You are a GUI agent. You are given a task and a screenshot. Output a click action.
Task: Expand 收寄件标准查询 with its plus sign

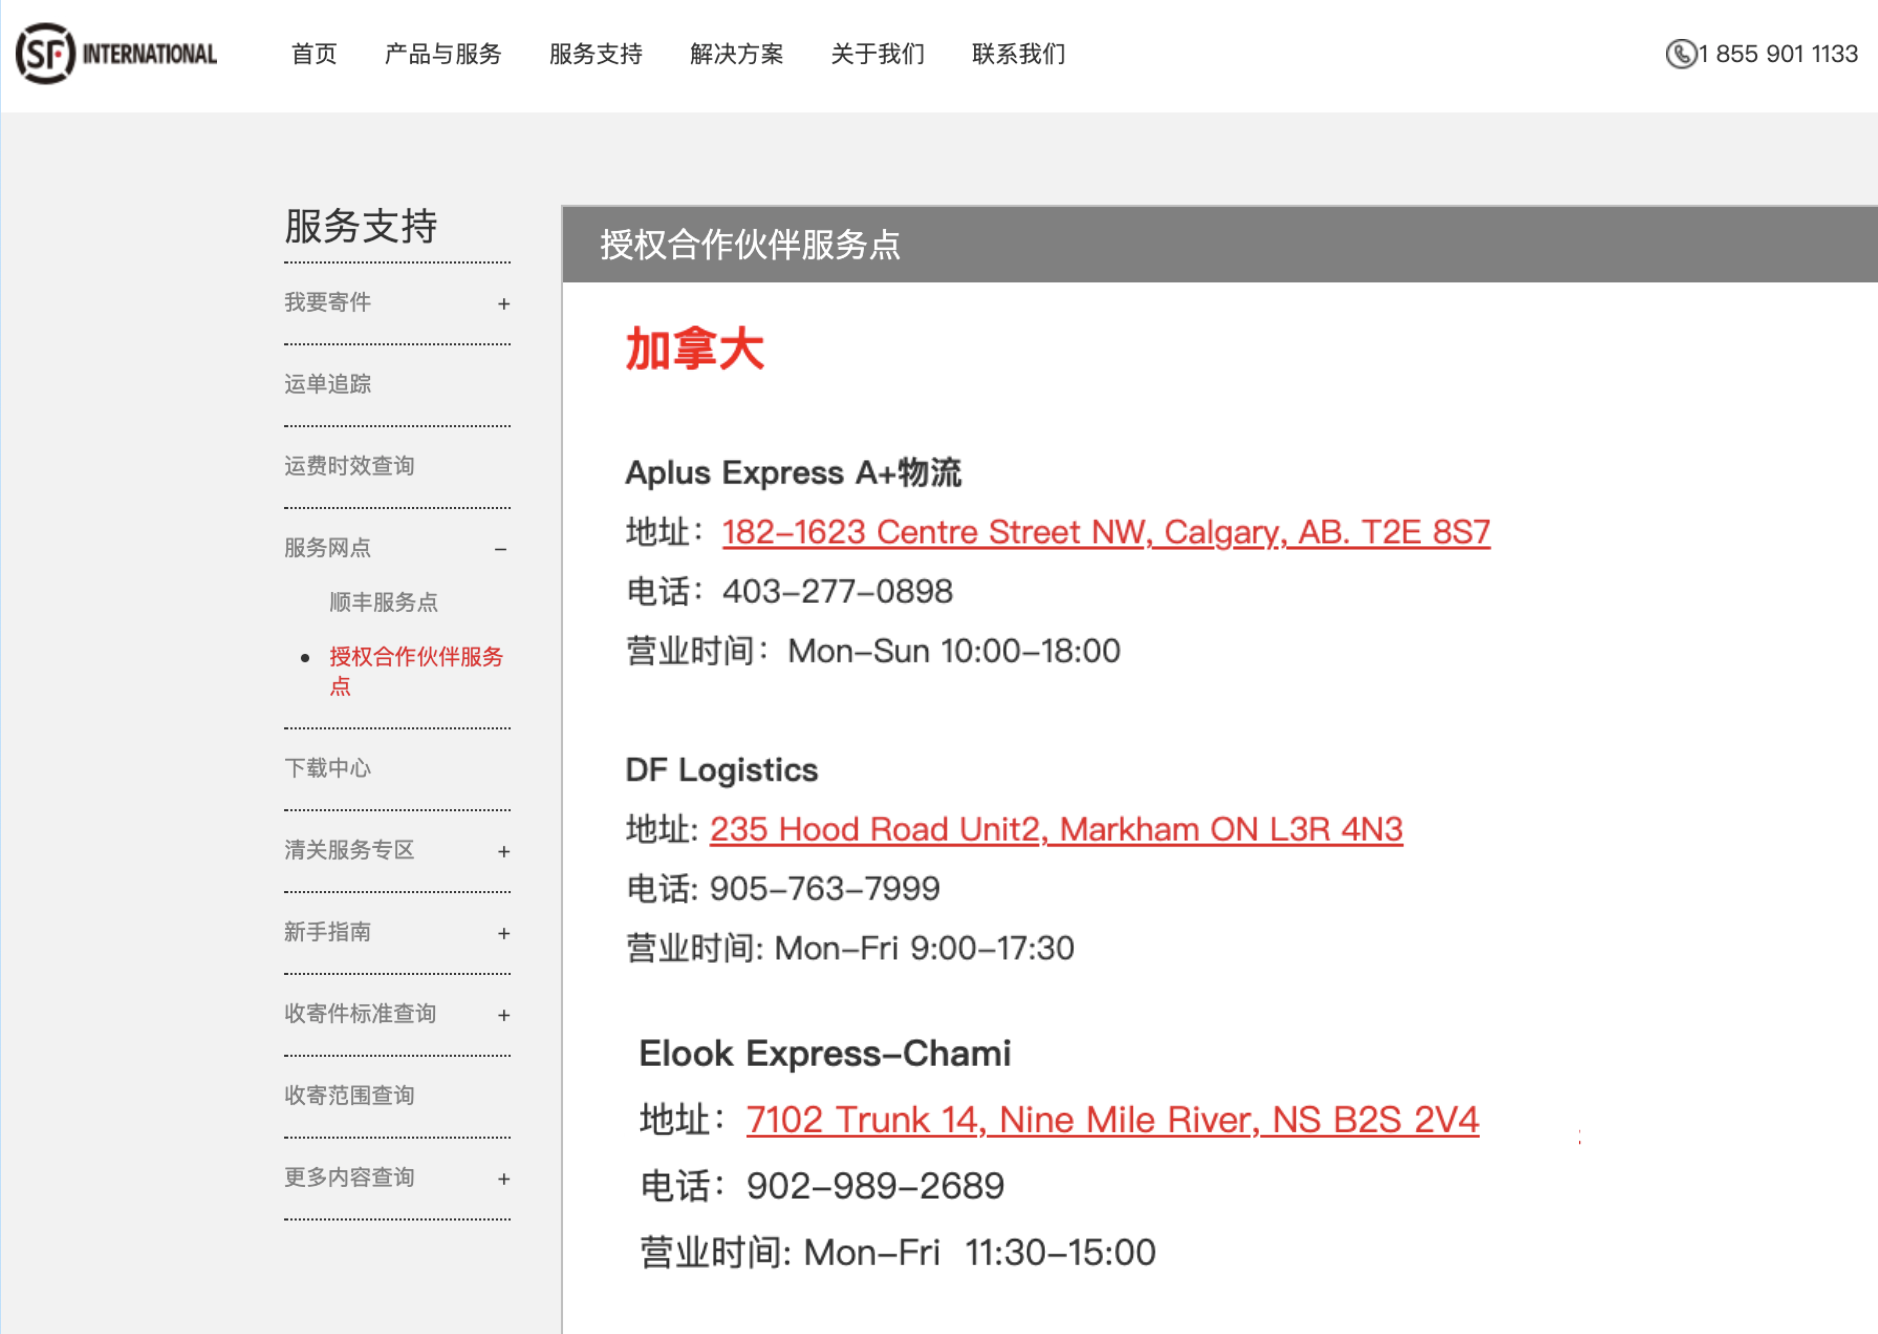click(x=504, y=1016)
